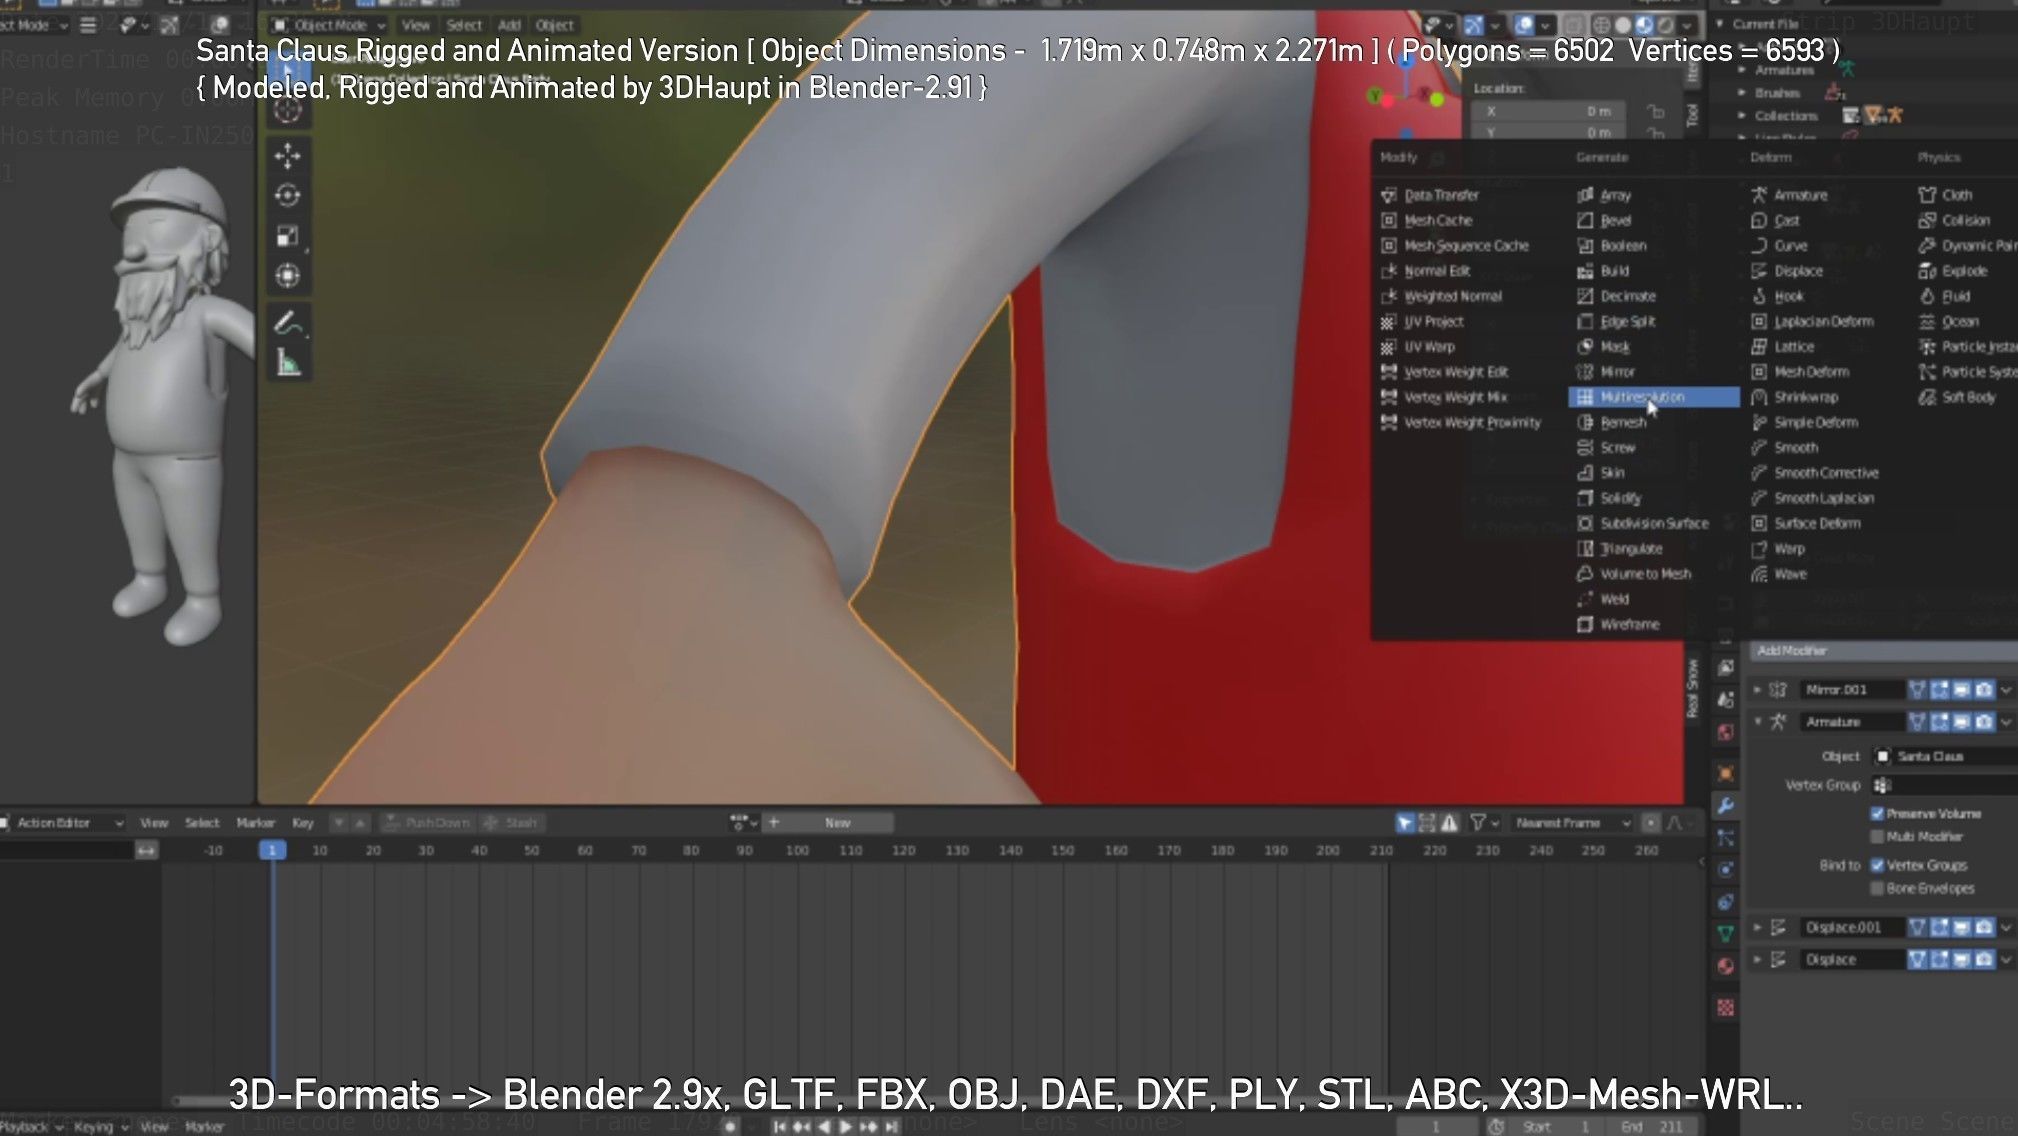Select the Scale tool in viewport toolbar
The image size is (2018, 1136).
pyautogui.click(x=288, y=236)
